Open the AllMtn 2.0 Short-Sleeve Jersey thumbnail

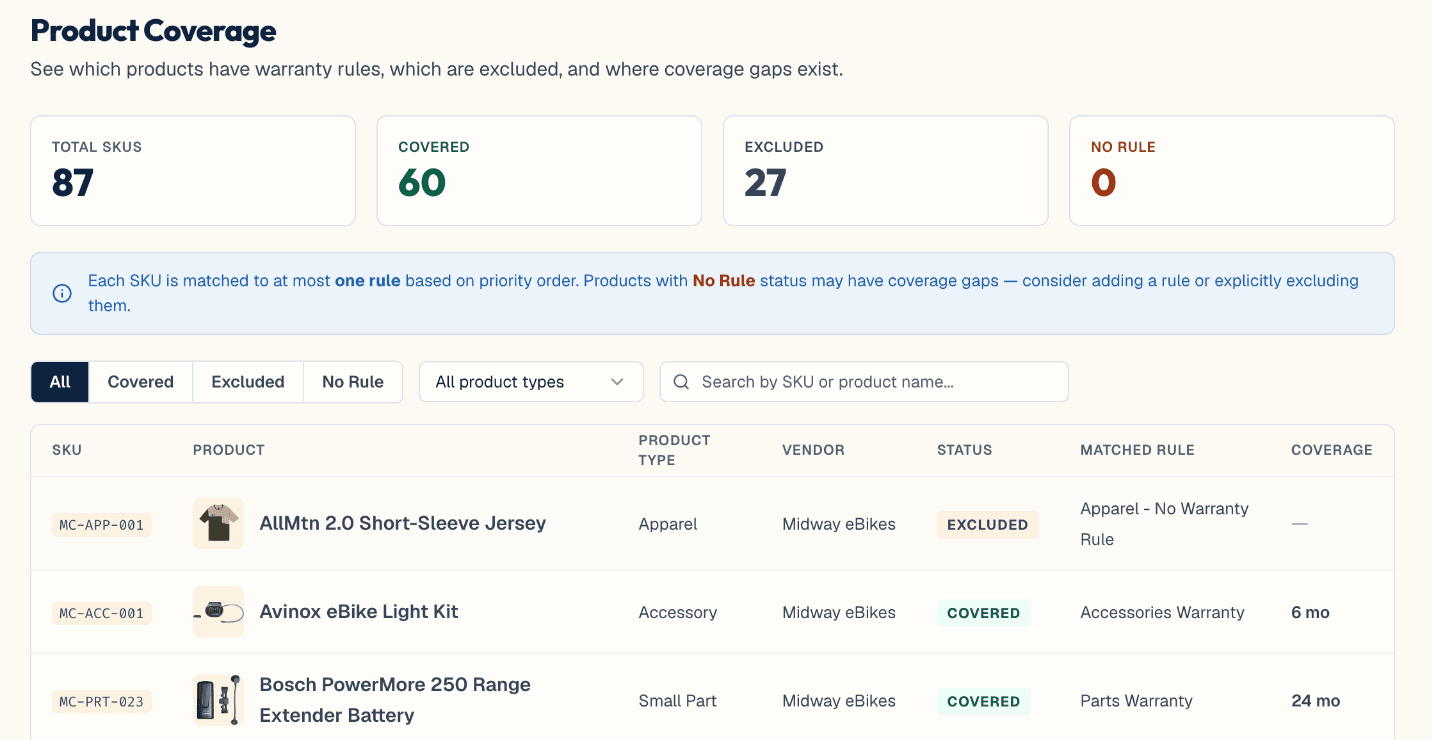coord(218,524)
